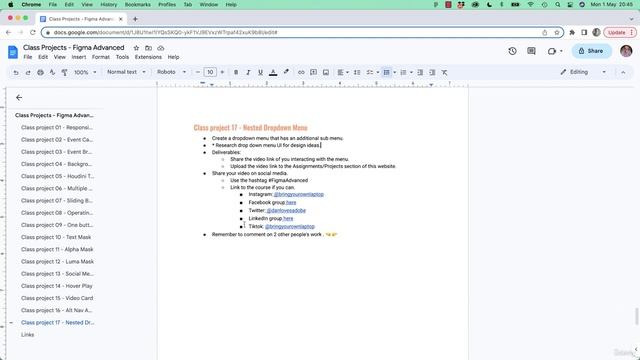Open the macOS Spotlight search icon
The height and width of the screenshot is (360, 640).
557,4
